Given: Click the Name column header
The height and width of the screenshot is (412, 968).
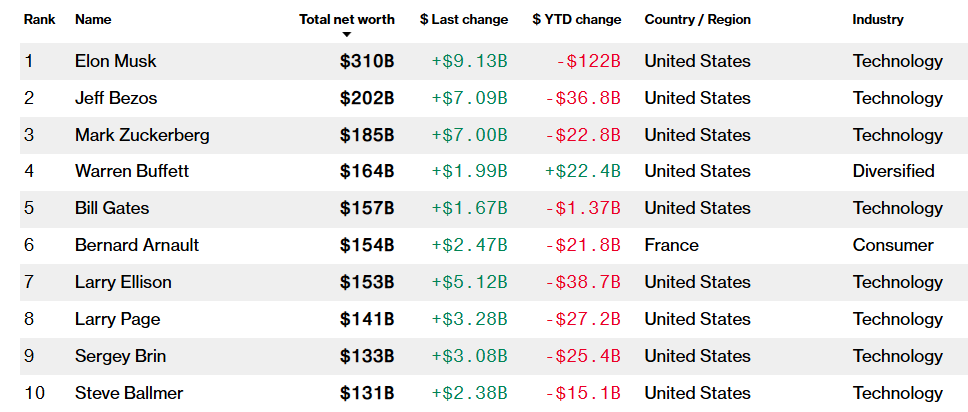Looking at the screenshot, I should 93,19.
